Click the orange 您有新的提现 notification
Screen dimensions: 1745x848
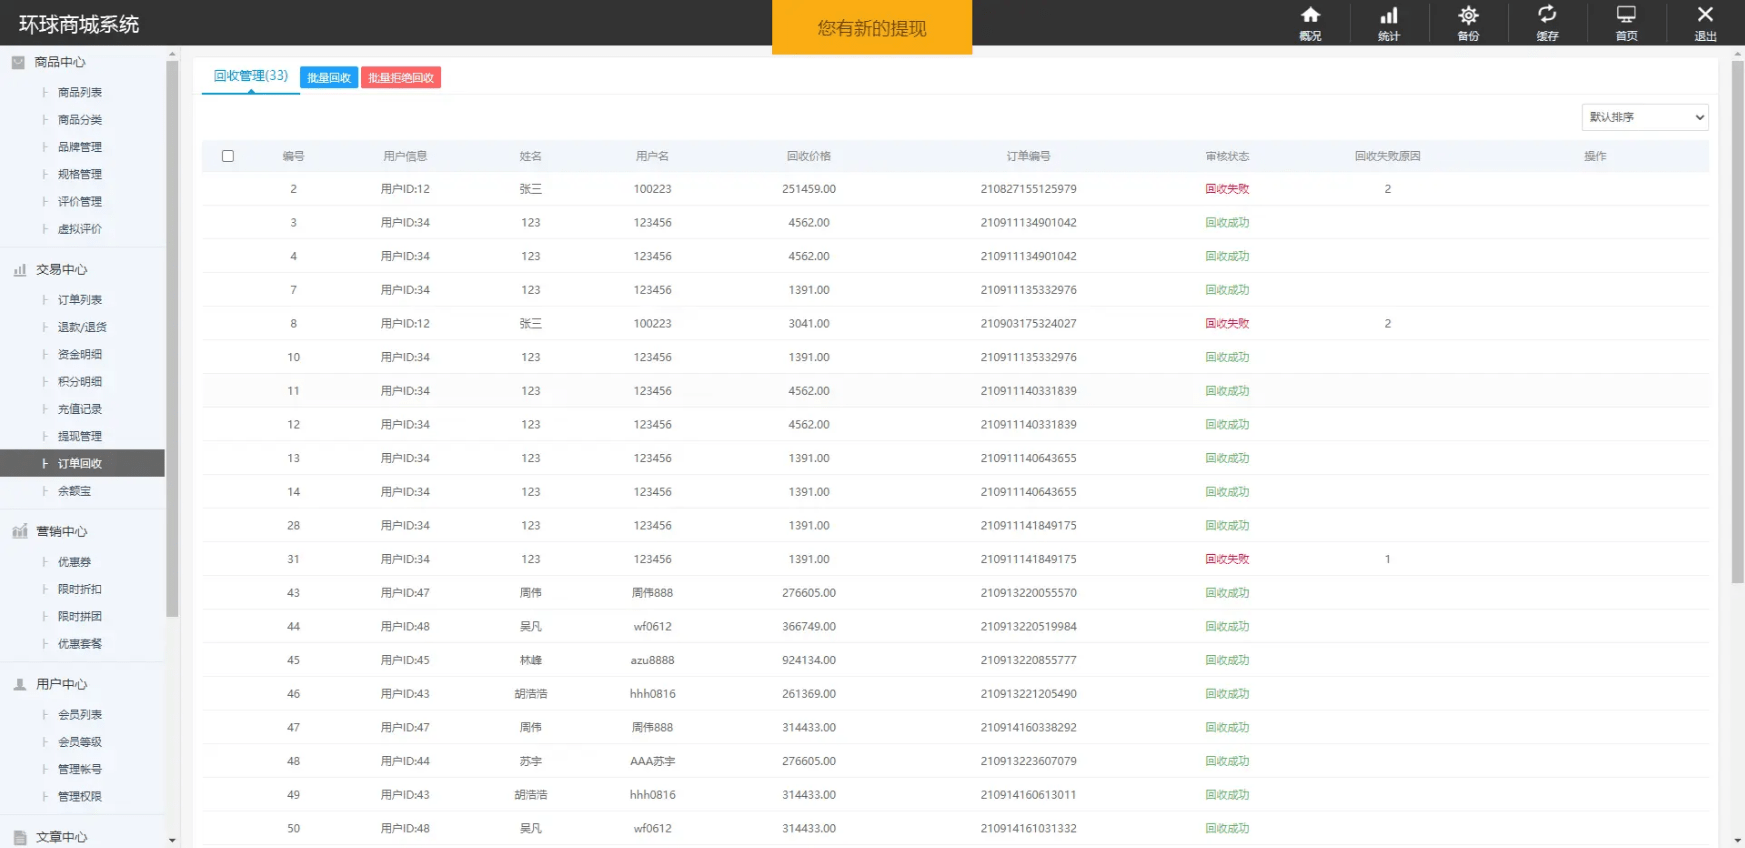click(x=872, y=27)
